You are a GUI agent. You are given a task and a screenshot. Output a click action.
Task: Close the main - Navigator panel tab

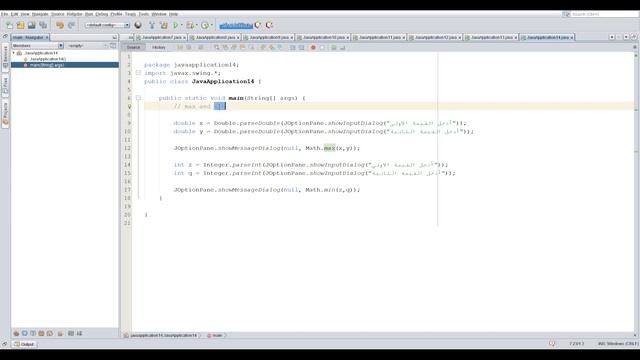pos(47,38)
